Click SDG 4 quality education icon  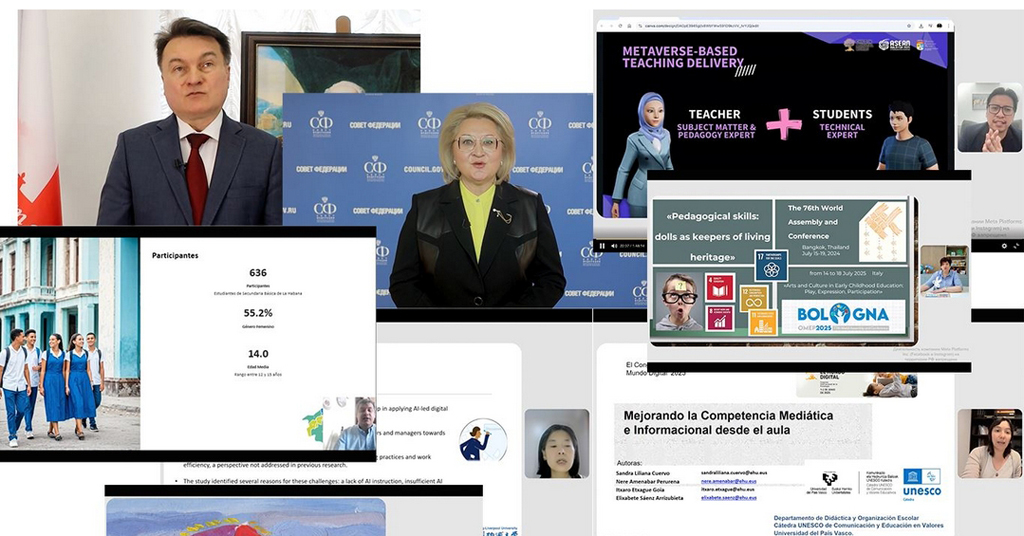click(x=720, y=288)
